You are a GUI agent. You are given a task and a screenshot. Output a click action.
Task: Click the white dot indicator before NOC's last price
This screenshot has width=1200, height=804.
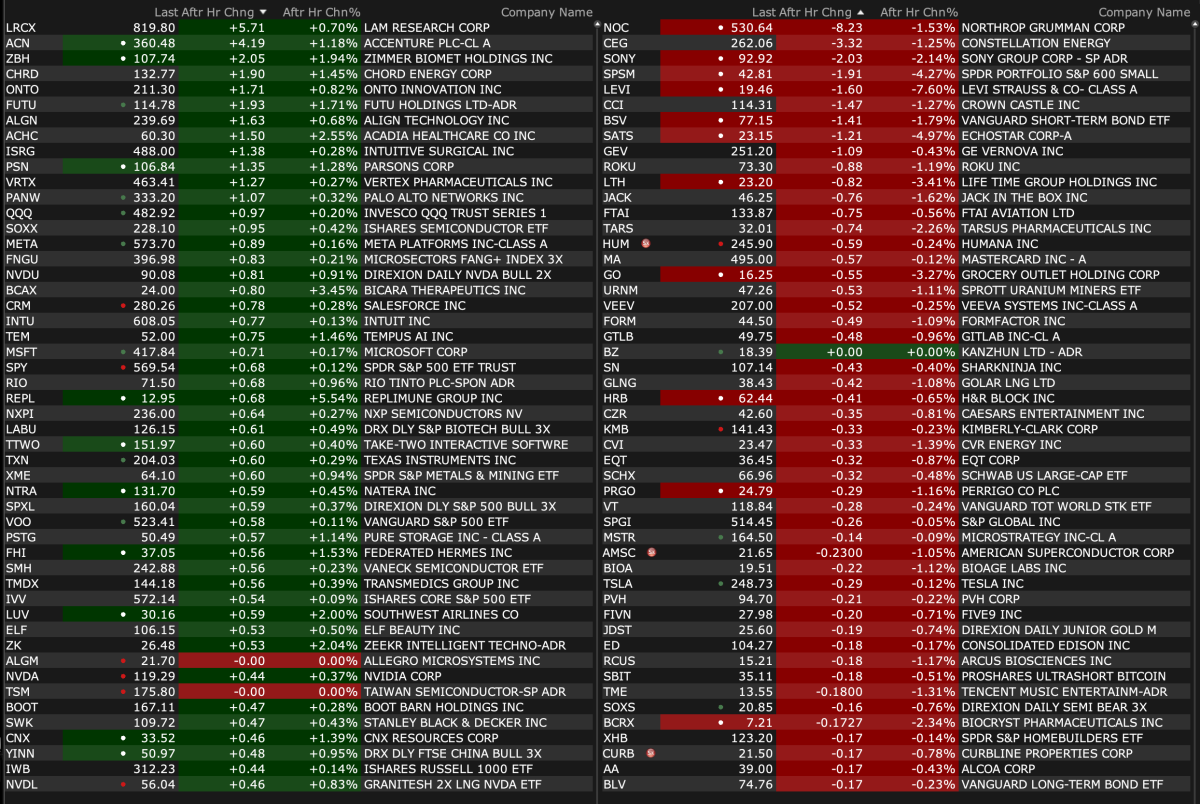coord(721,28)
